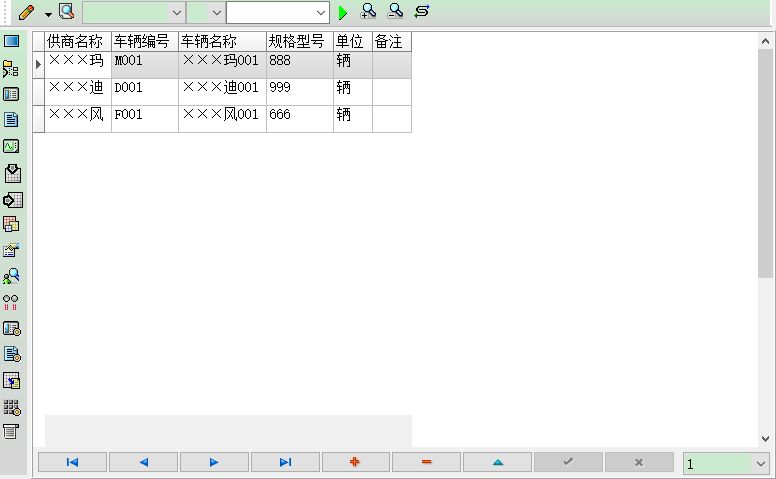Viewport: 776px width, 479px height.
Task: Click the looping arrows refresh icon
Action: coord(422,11)
